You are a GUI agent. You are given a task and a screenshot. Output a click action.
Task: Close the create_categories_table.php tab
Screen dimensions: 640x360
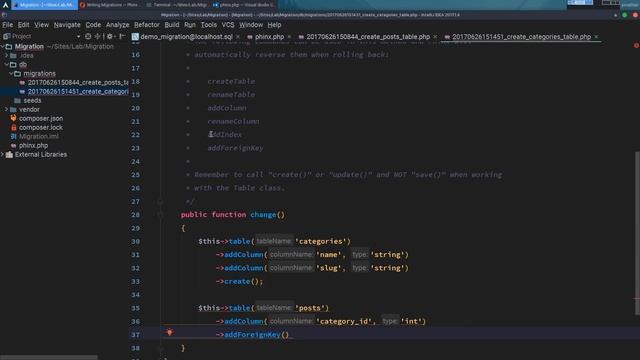[596, 37]
